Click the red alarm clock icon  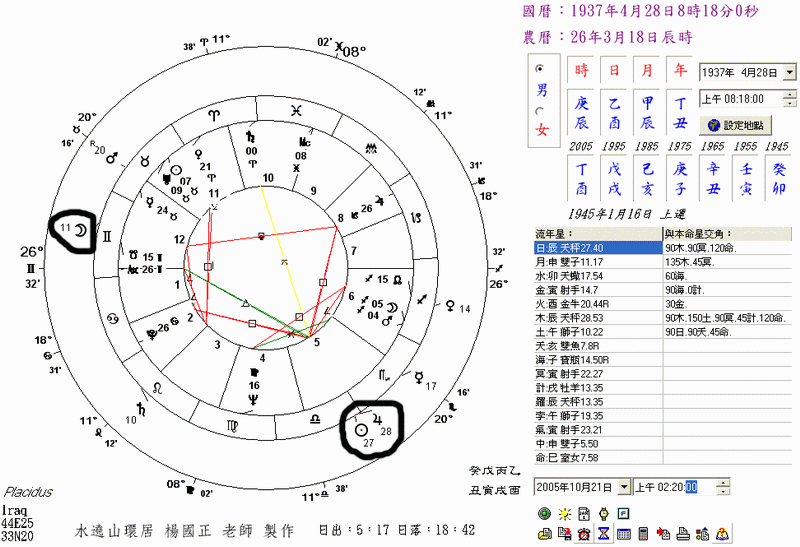[x=583, y=534]
